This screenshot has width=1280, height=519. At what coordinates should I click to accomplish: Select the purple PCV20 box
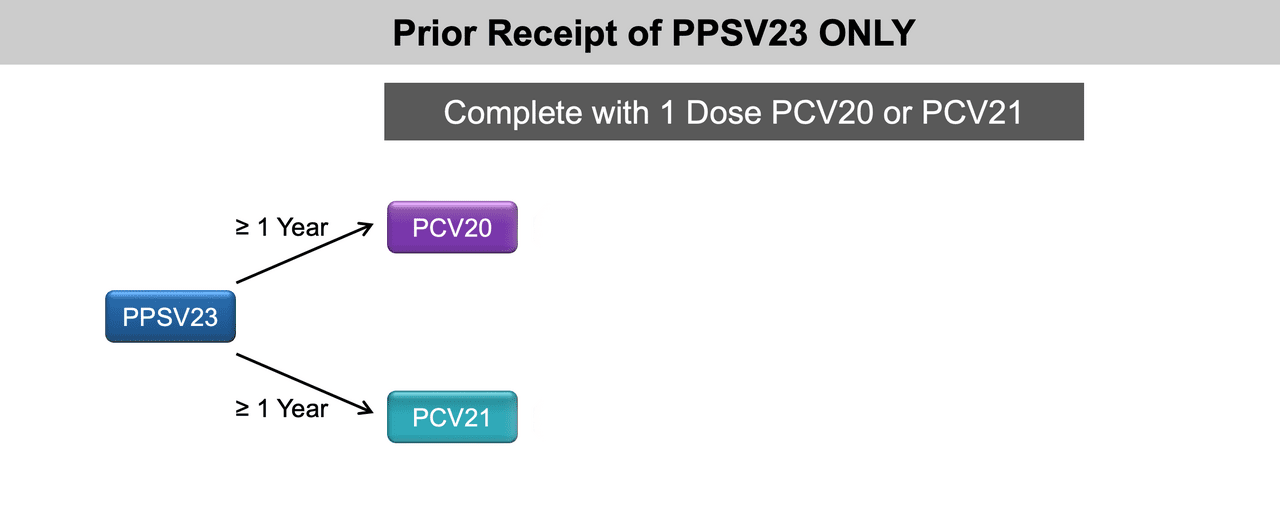[x=452, y=228]
